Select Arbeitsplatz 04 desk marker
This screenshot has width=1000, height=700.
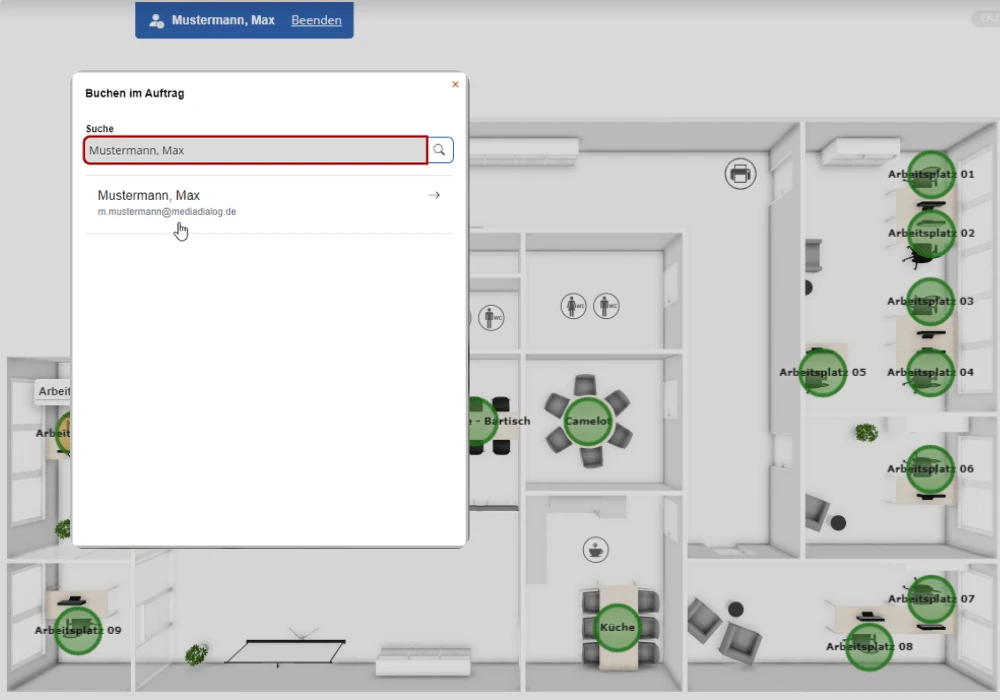tap(930, 372)
